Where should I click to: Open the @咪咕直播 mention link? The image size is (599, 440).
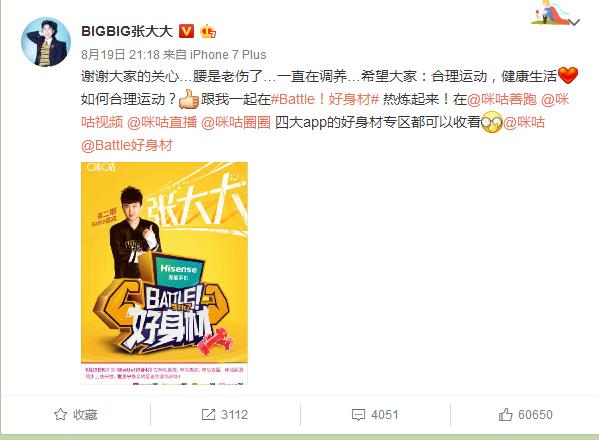[x=162, y=122]
